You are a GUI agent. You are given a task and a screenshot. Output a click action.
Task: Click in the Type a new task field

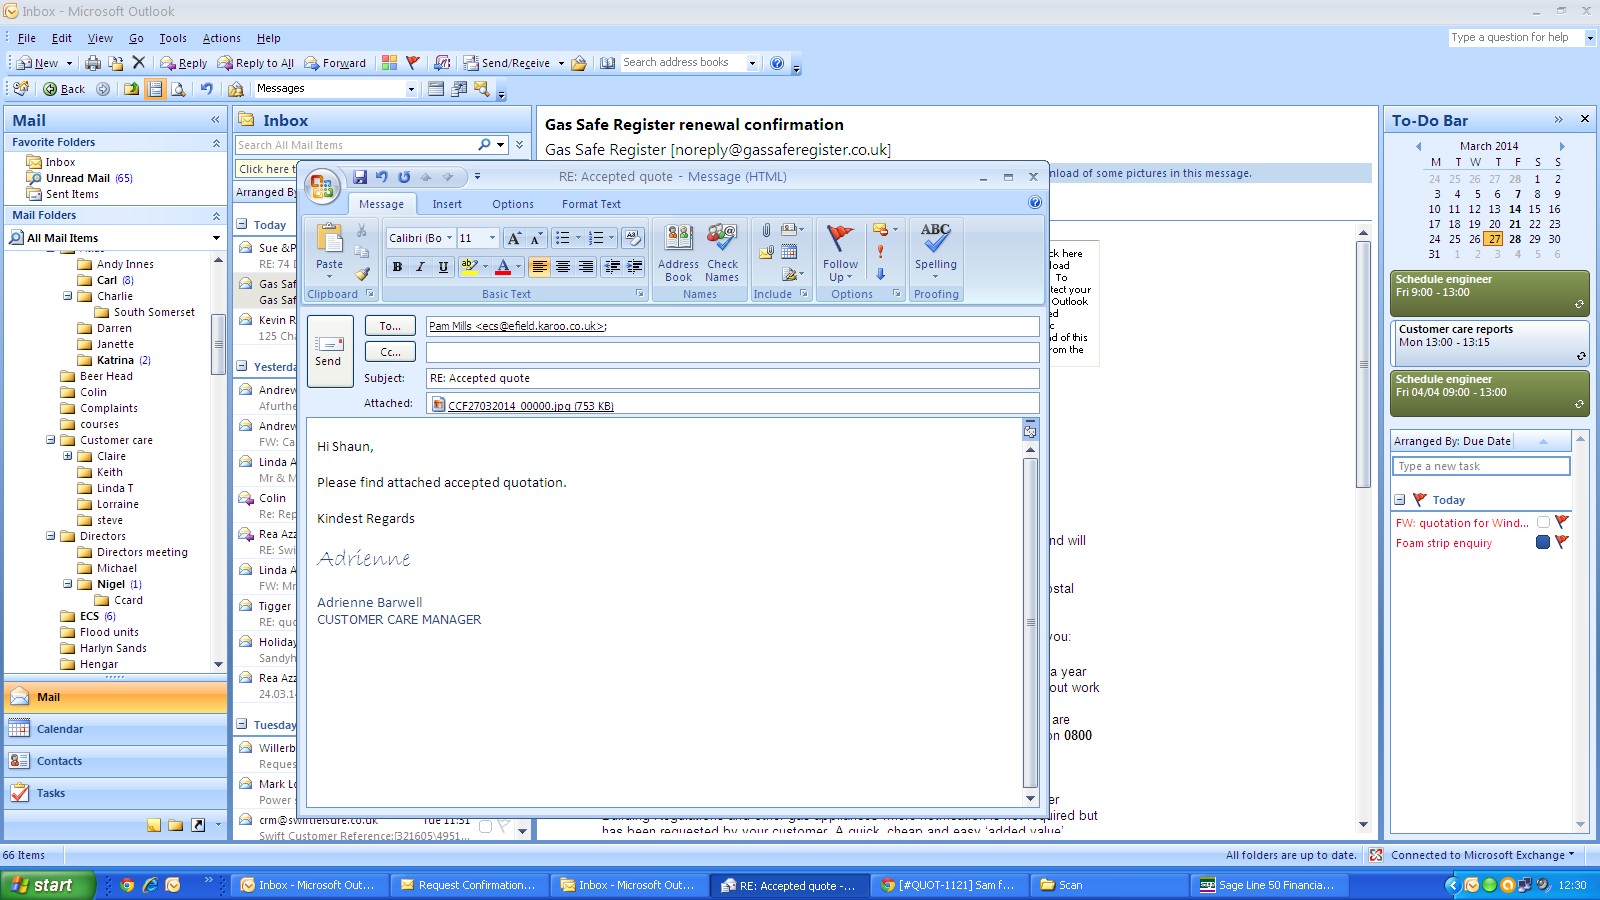[1481, 466]
